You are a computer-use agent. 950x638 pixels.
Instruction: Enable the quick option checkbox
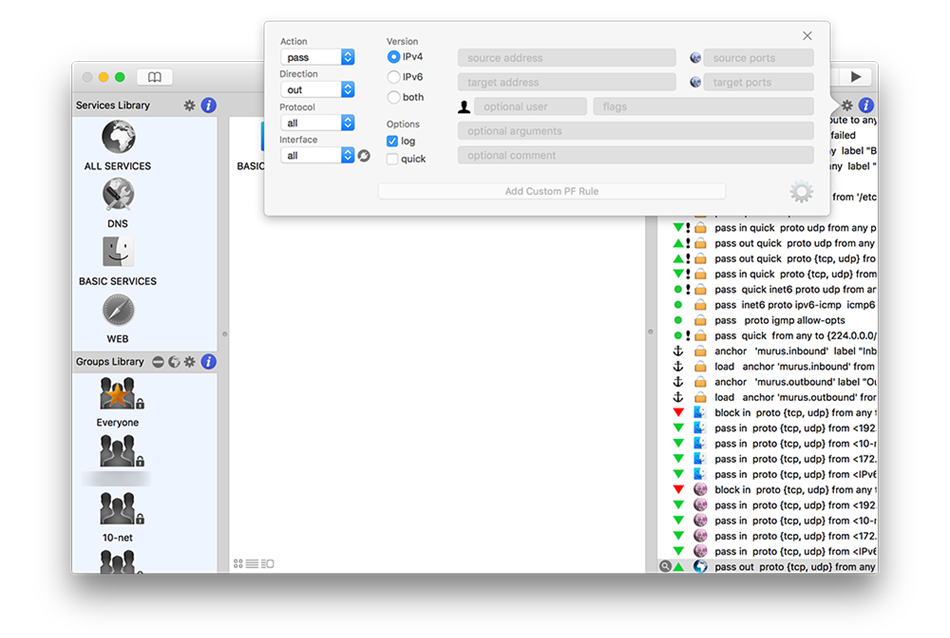pos(393,159)
